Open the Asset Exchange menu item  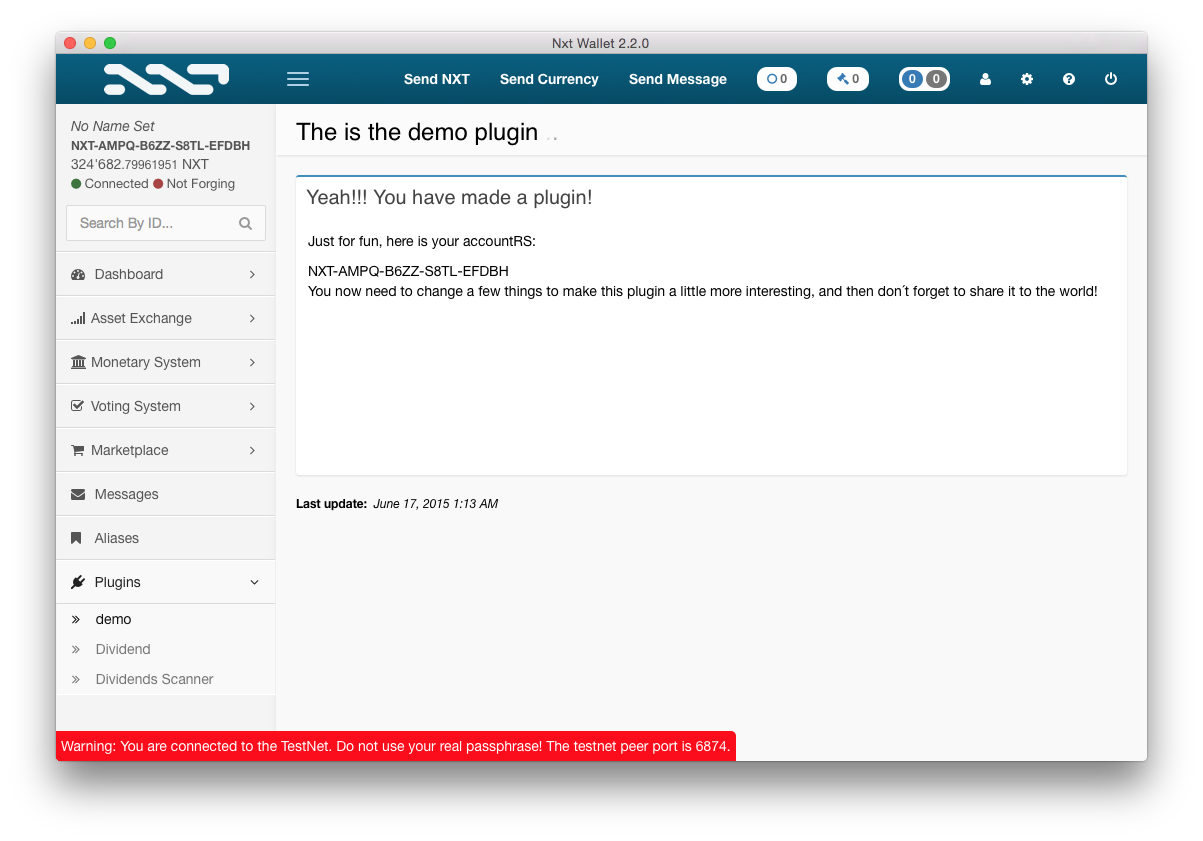pyautogui.click(x=166, y=318)
